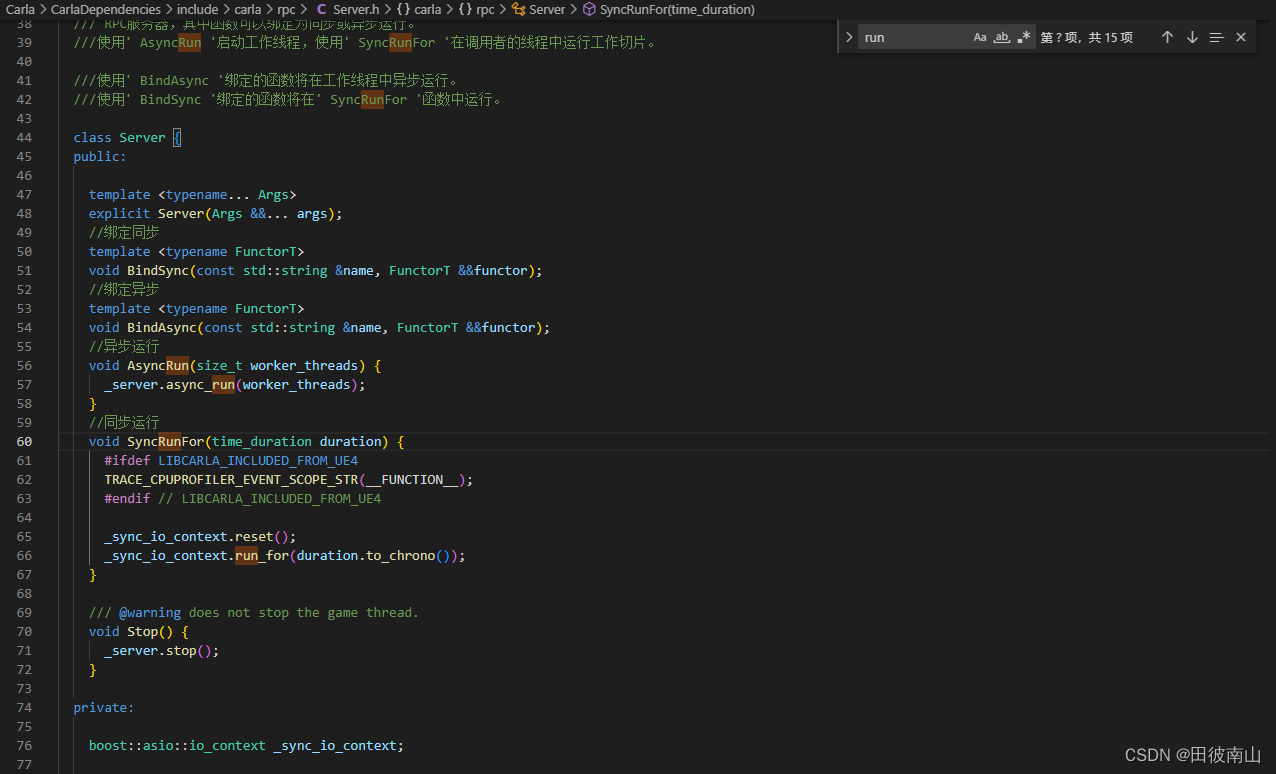Toggle Use Regular Expression (.*) option
The height and width of the screenshot is (774, 1276).
[x=1024, y=37]
